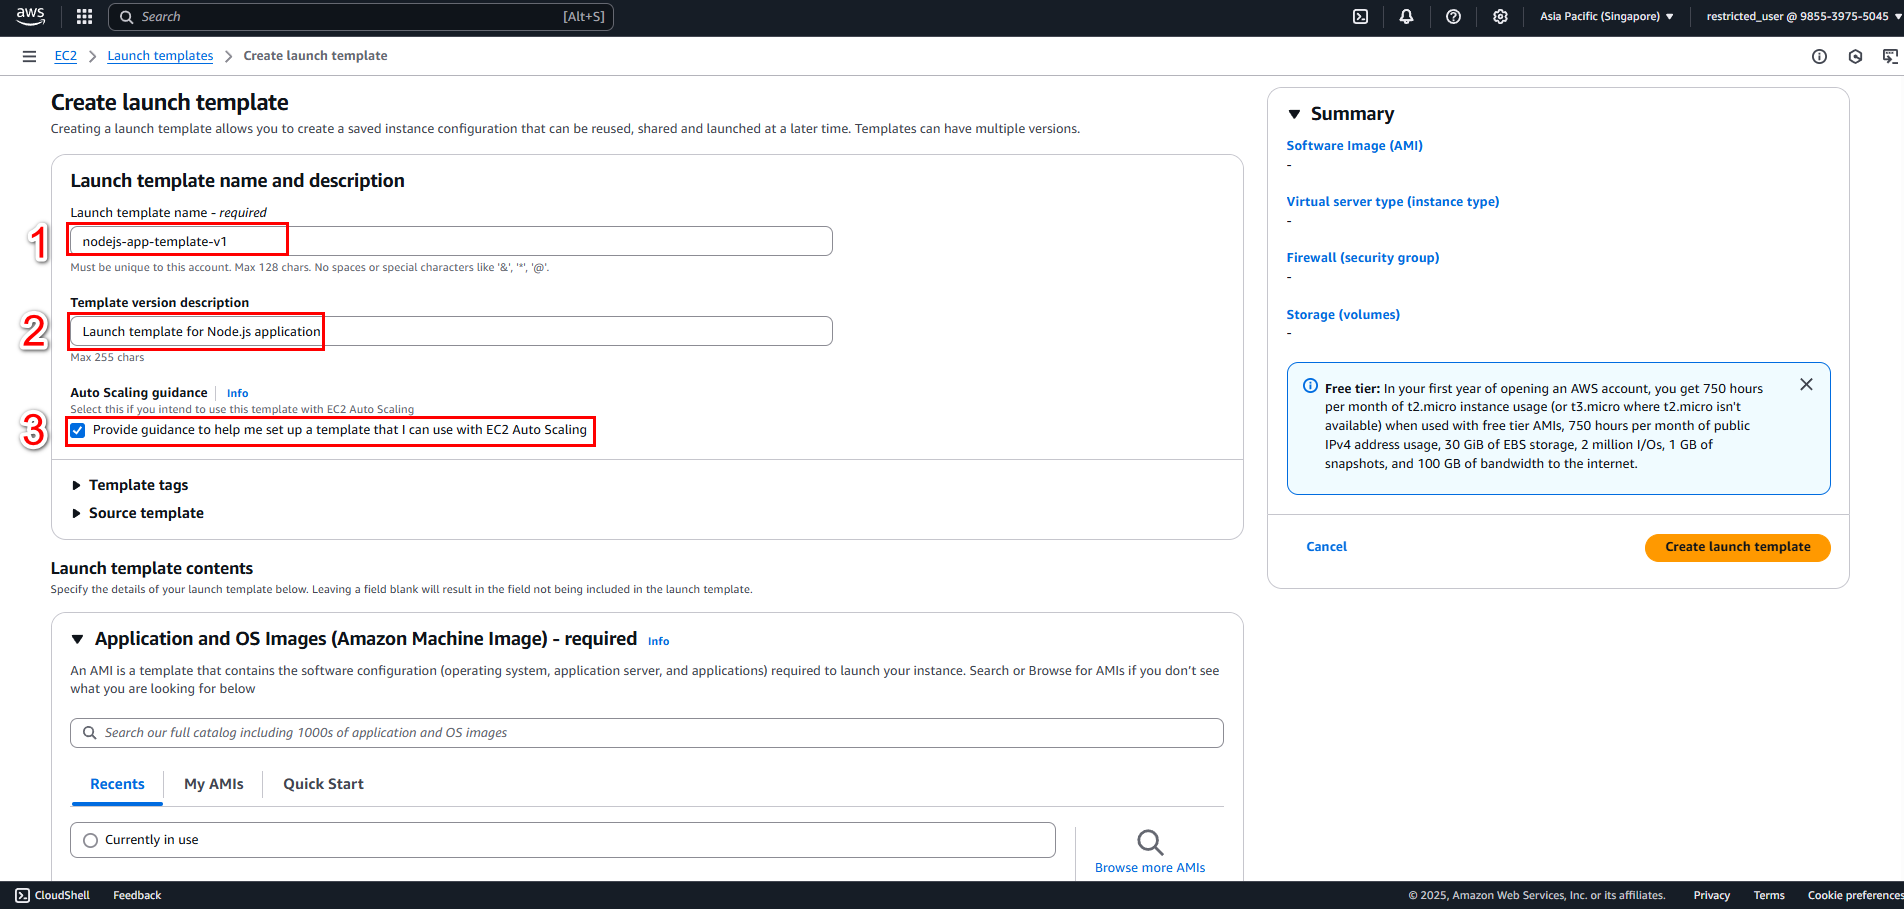
Task: Expand the Source template section
Action: tap(137, 513)
